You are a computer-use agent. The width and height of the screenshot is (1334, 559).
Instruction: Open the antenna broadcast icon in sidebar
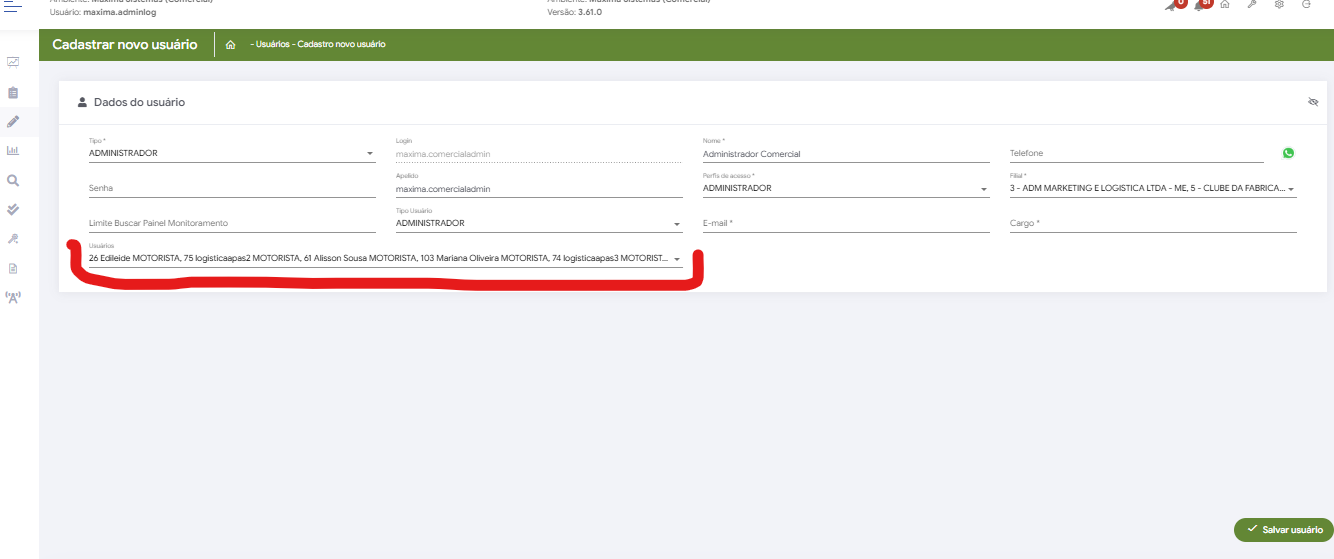[x=13, y=297]
